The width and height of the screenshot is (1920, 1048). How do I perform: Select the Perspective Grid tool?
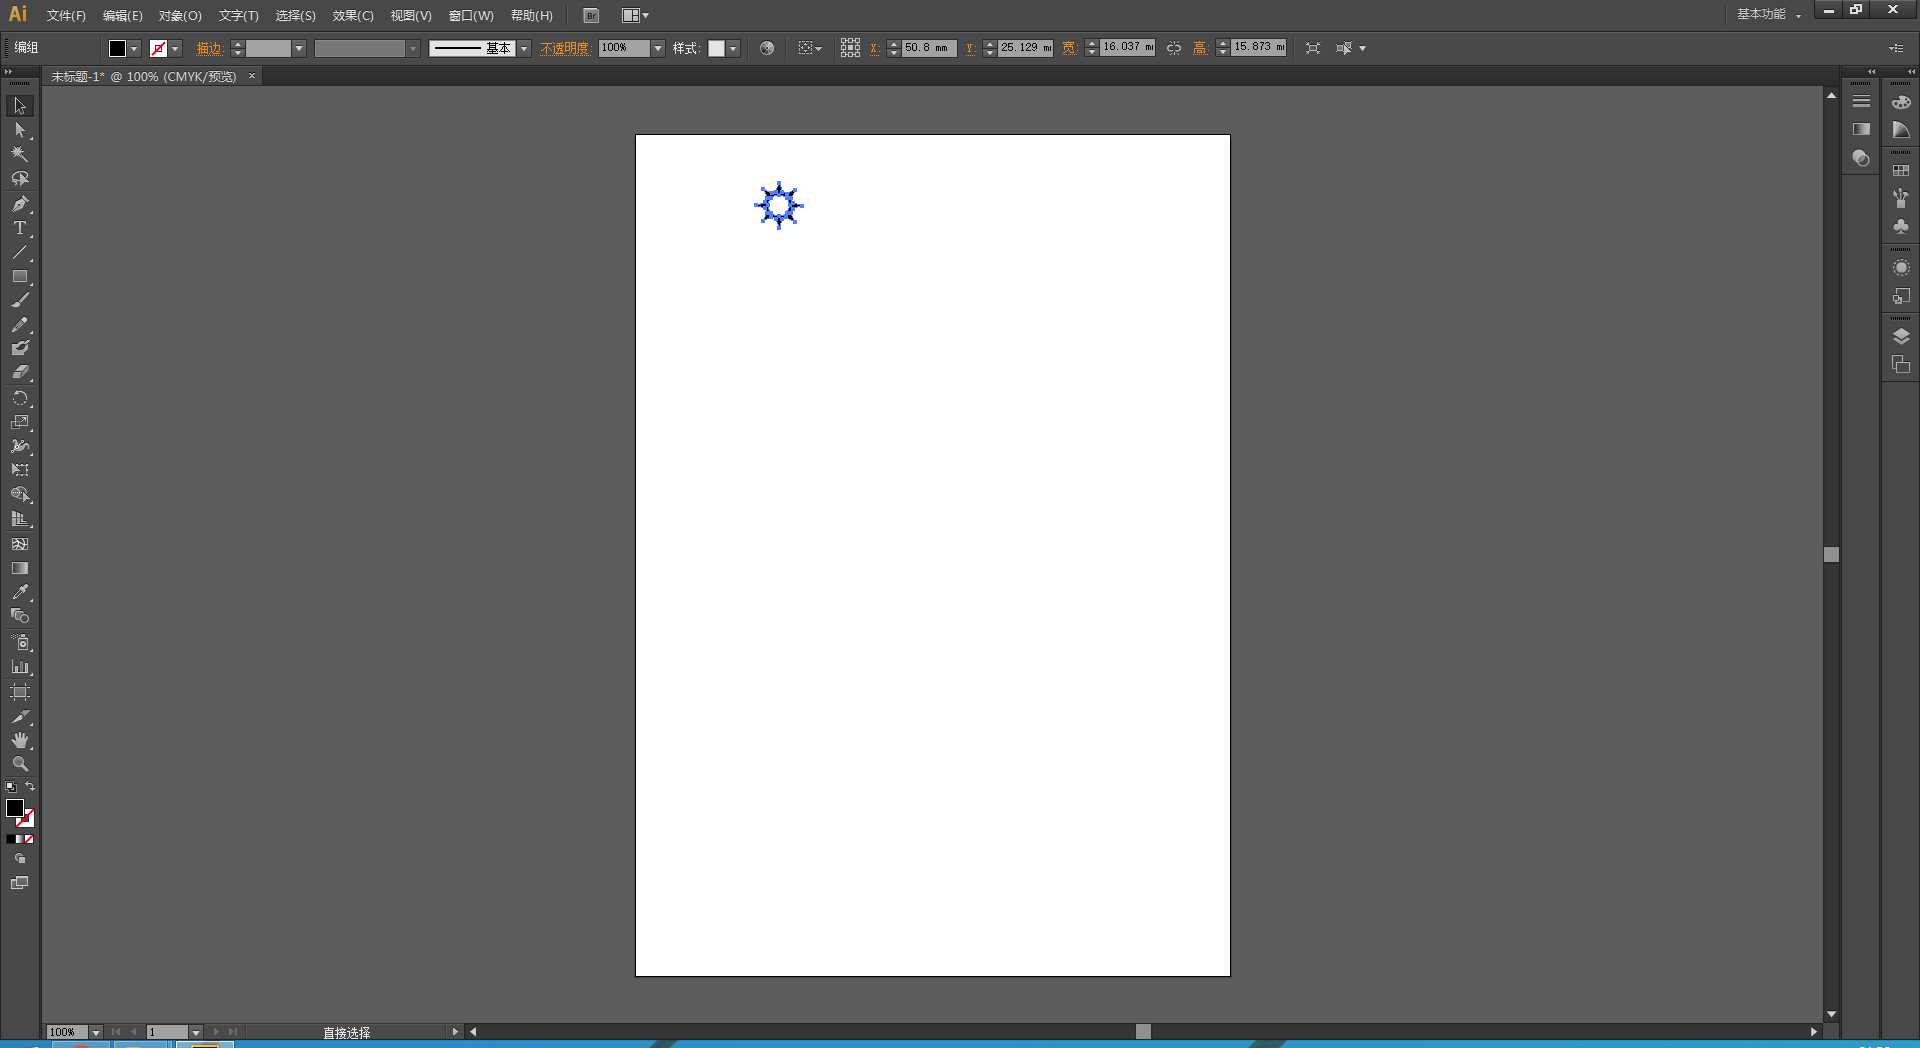pyautogui.click(x=20, y=519)
